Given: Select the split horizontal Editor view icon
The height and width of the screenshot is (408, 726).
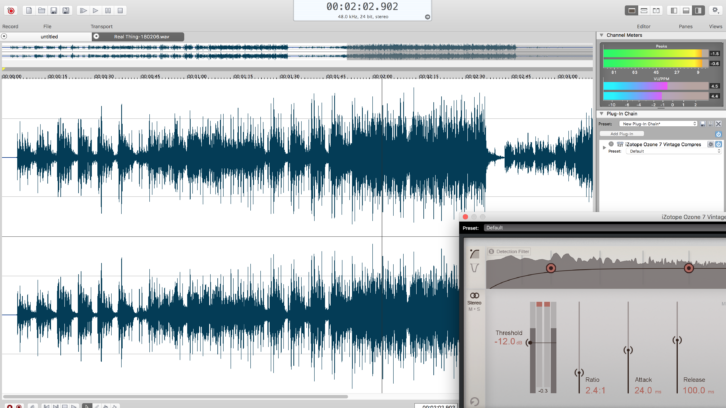Looking at the screenshot, I should [644, 10].
